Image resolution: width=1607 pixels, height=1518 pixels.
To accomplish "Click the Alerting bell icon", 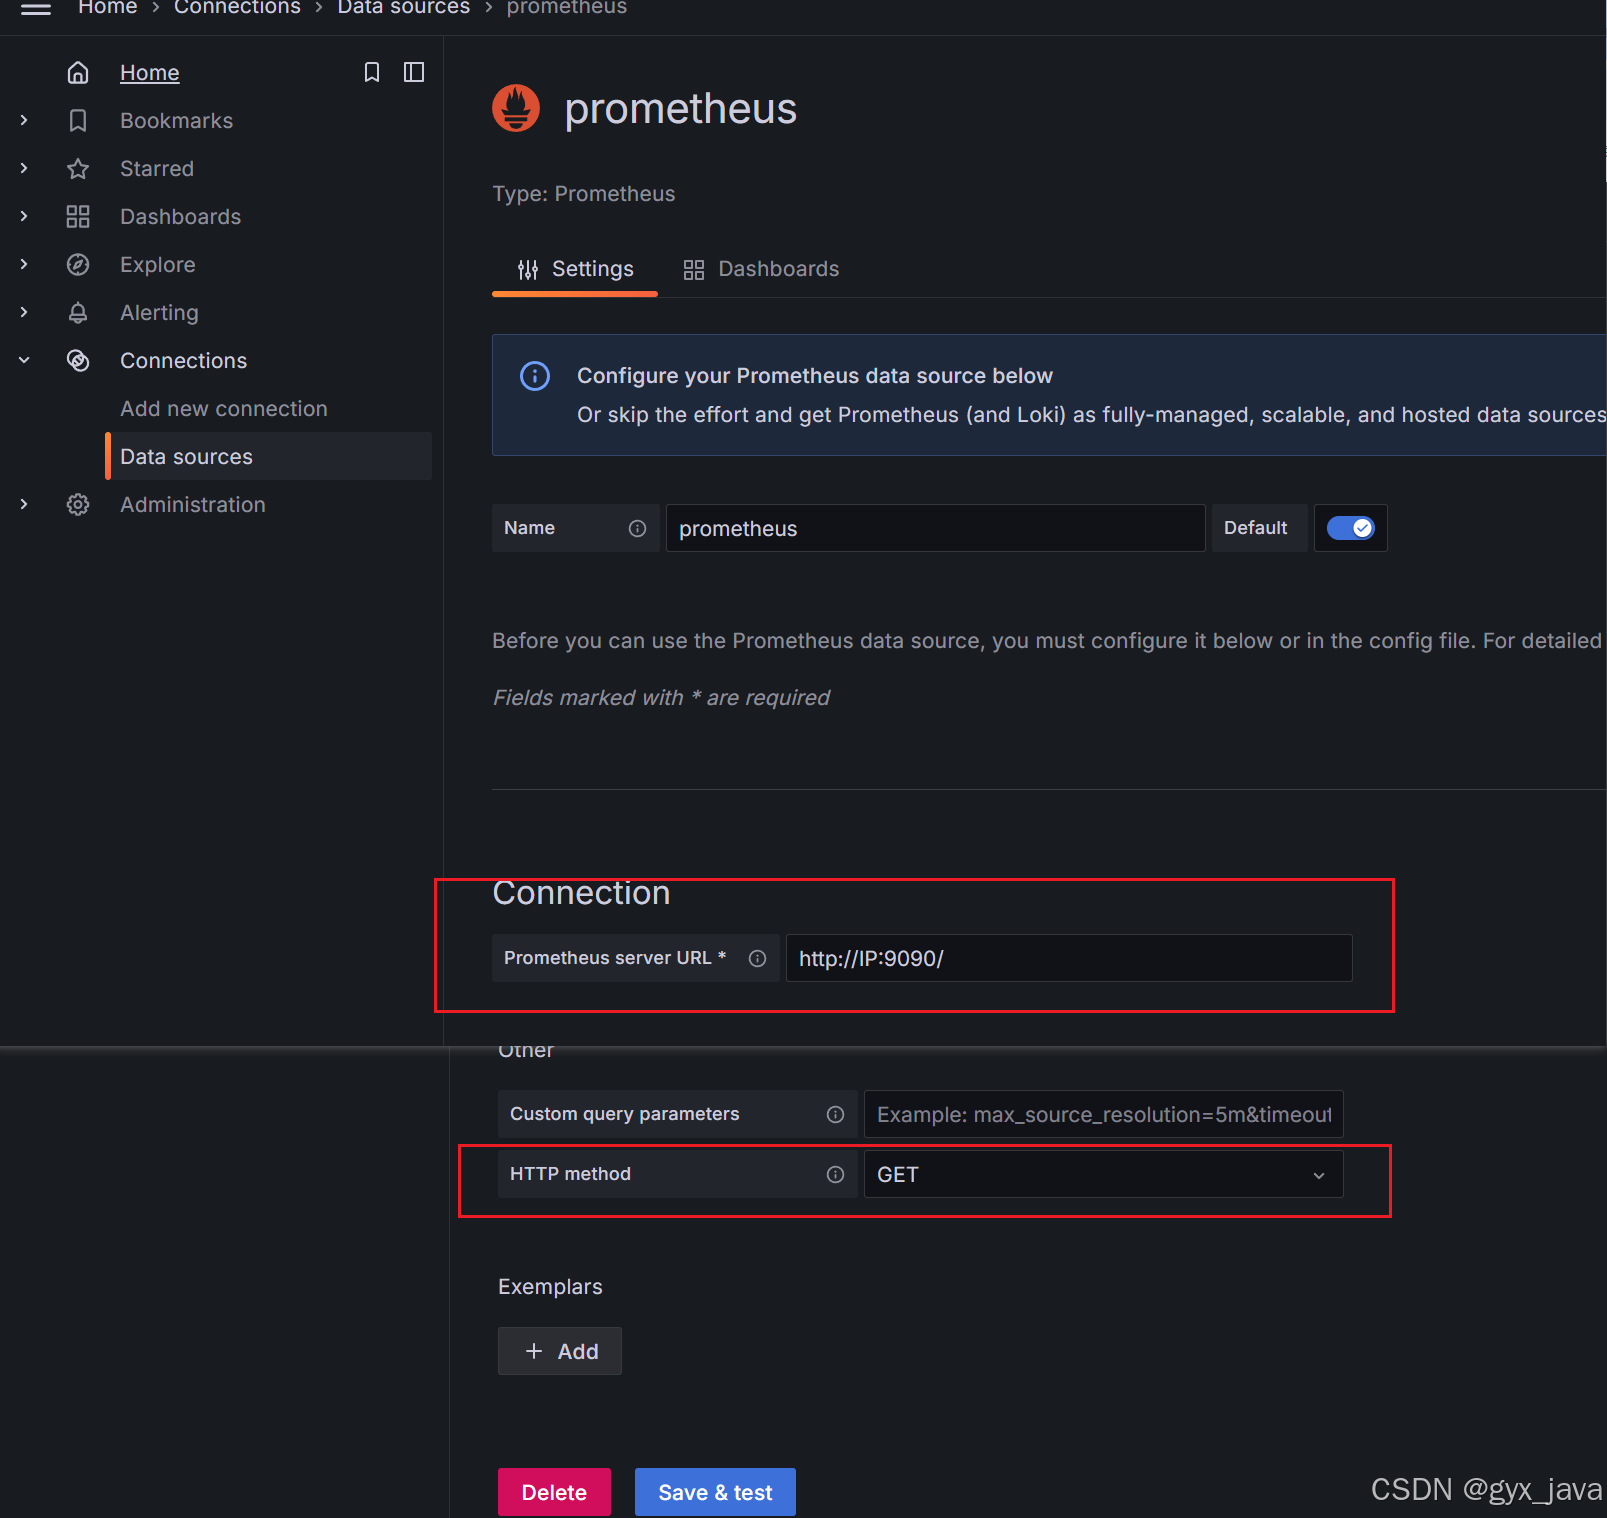I will [x=78, y=313].
